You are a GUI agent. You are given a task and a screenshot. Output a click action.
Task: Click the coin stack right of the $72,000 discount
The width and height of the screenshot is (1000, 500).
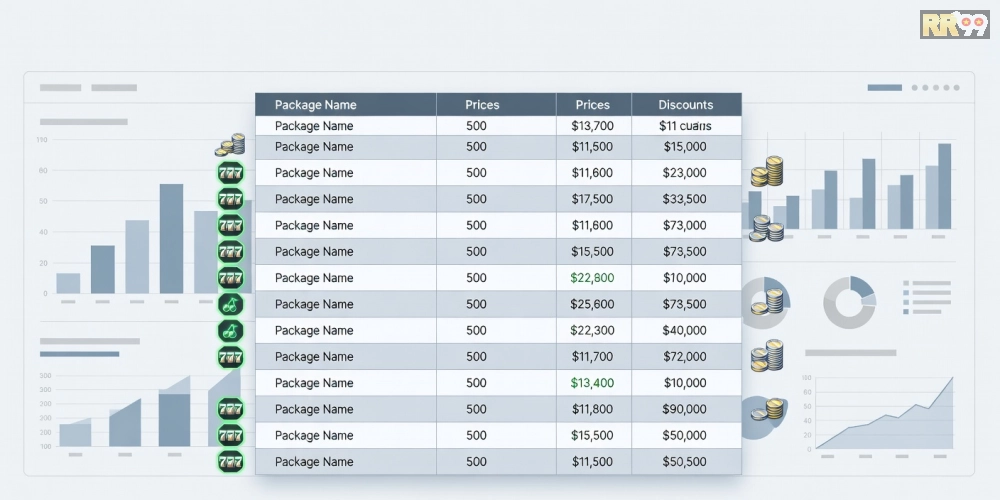point(766,356)
